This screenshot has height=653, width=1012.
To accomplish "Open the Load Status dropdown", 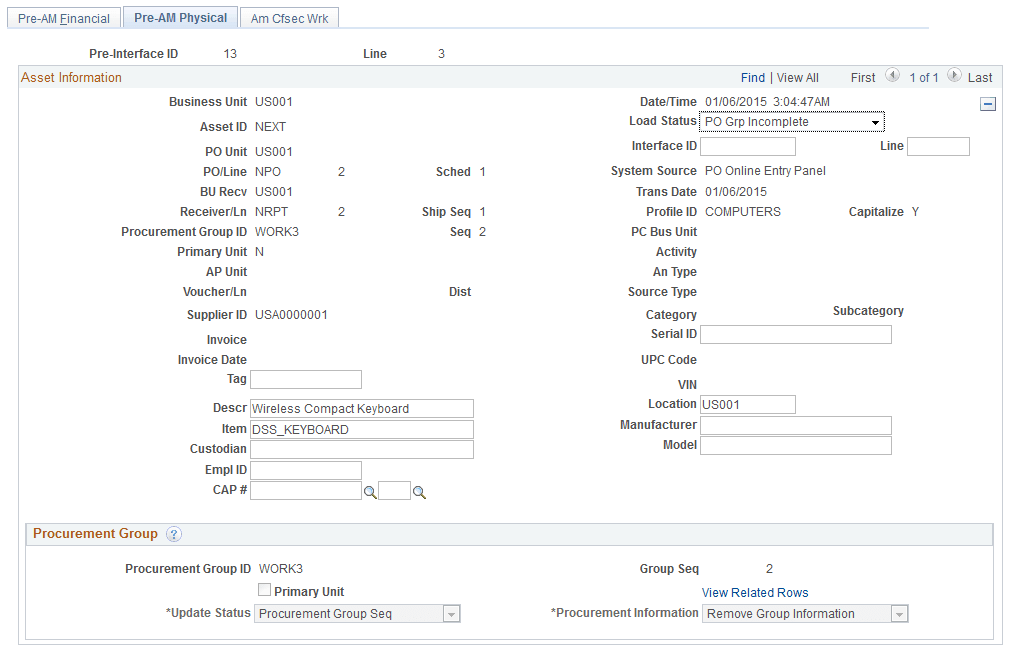I will point(792,122).
